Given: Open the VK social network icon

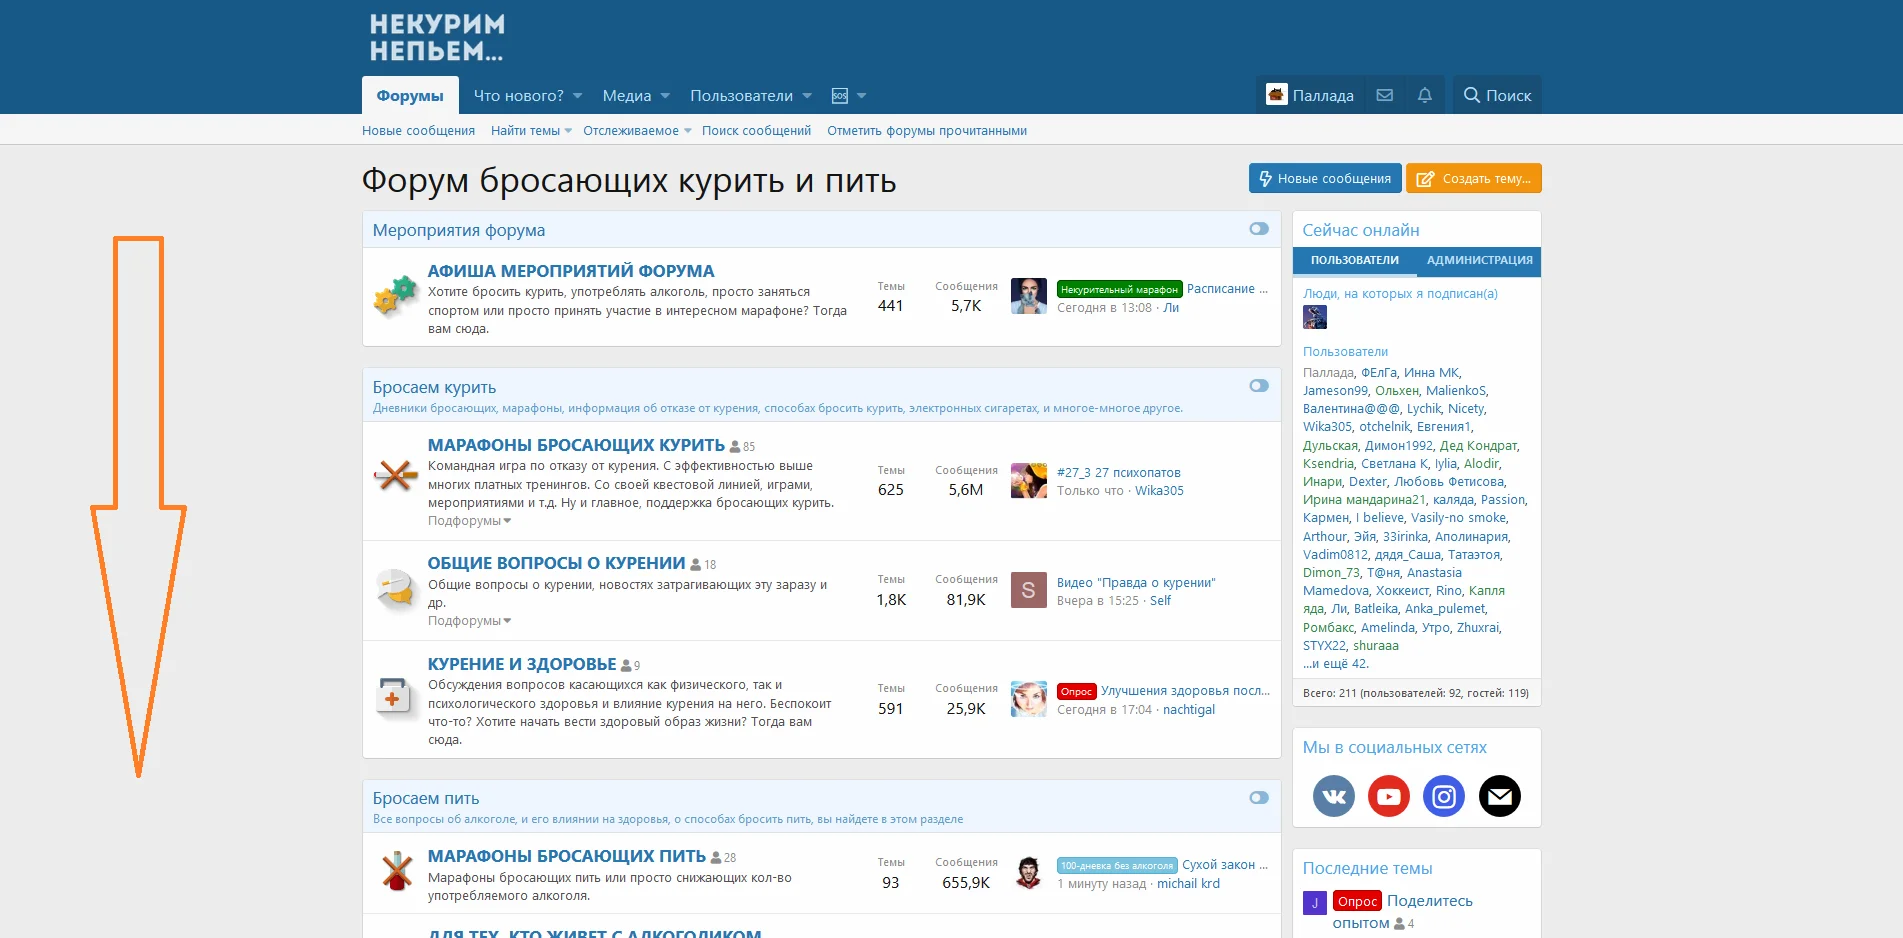Looking at the screenshot, I should [1332, 796].
